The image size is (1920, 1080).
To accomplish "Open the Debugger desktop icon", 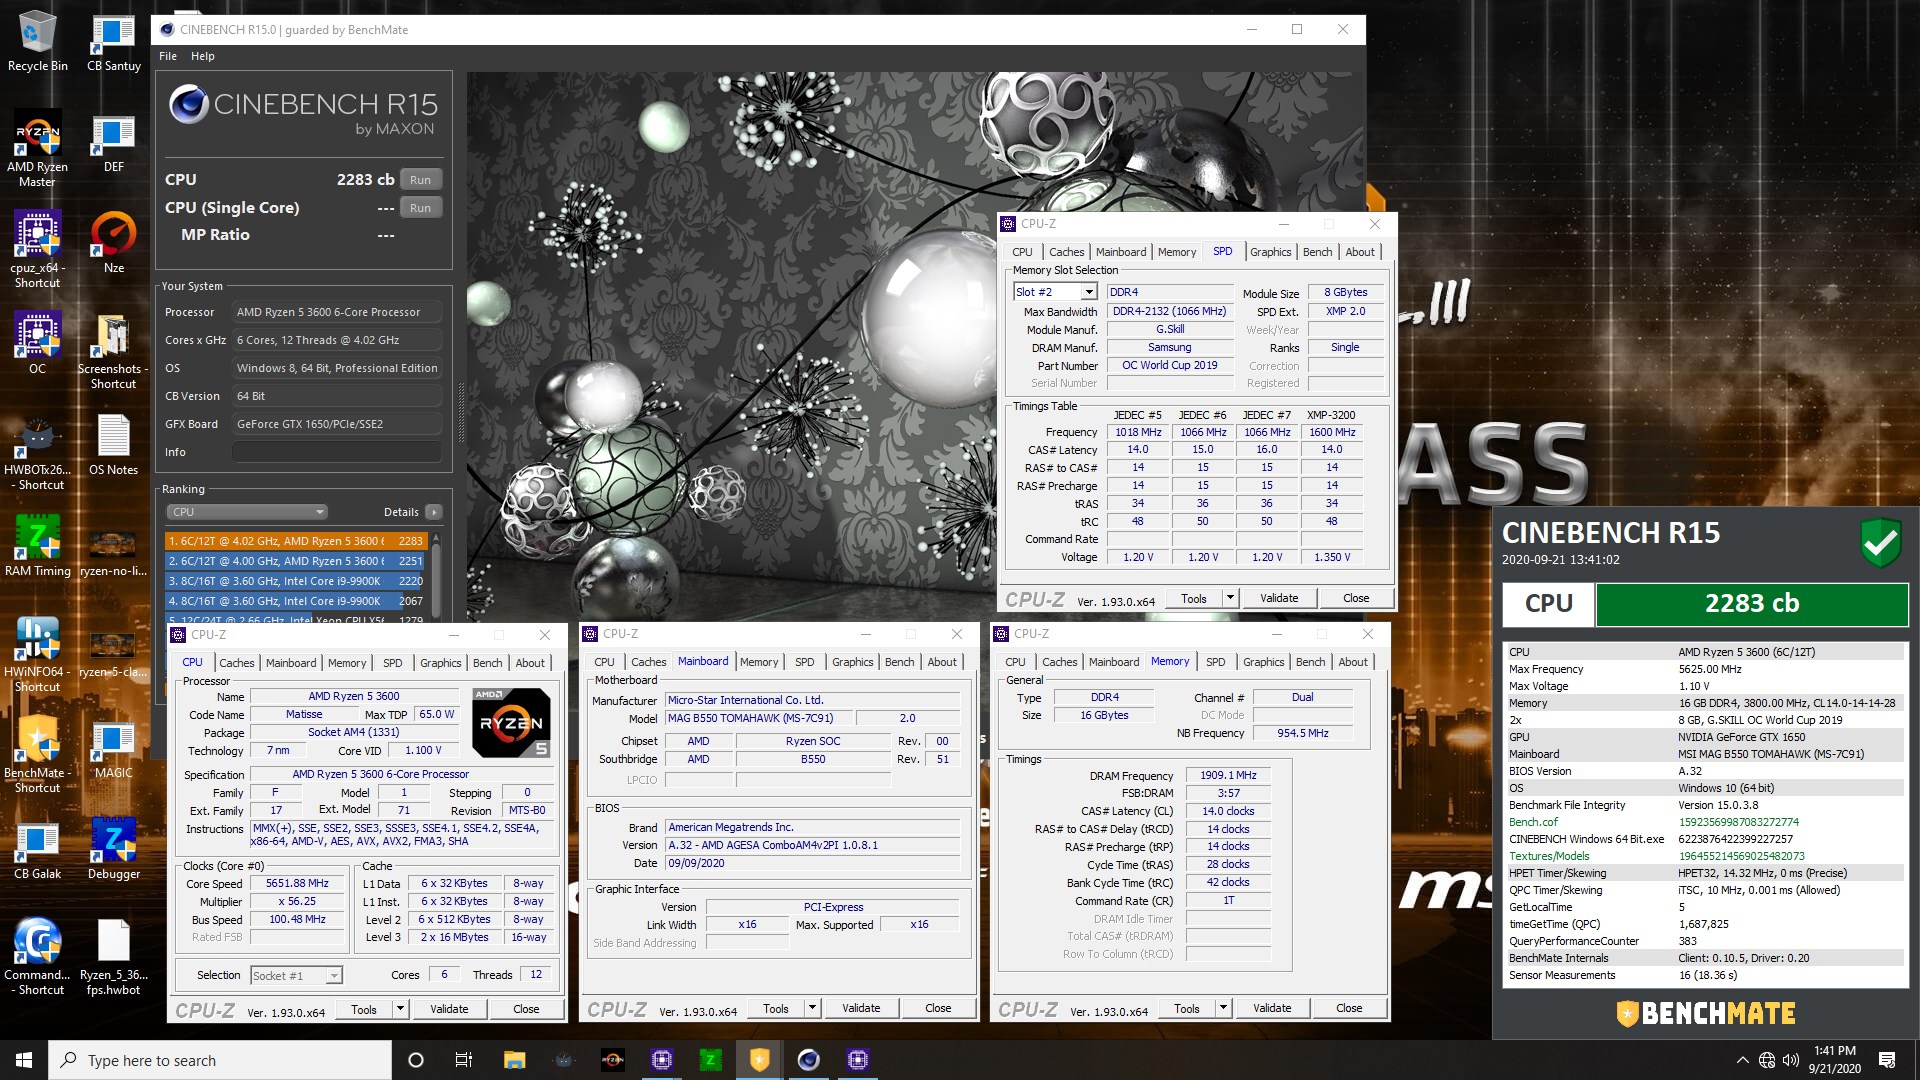I will 114,849.
